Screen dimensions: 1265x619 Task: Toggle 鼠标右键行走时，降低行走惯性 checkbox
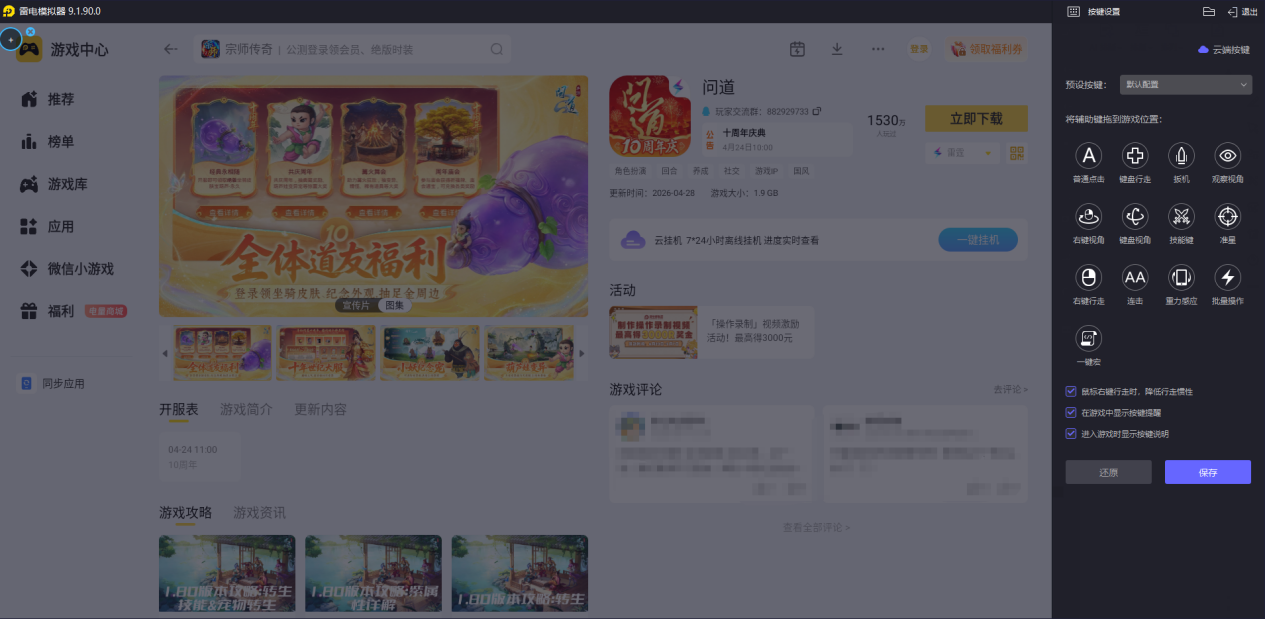point(1071,391)
